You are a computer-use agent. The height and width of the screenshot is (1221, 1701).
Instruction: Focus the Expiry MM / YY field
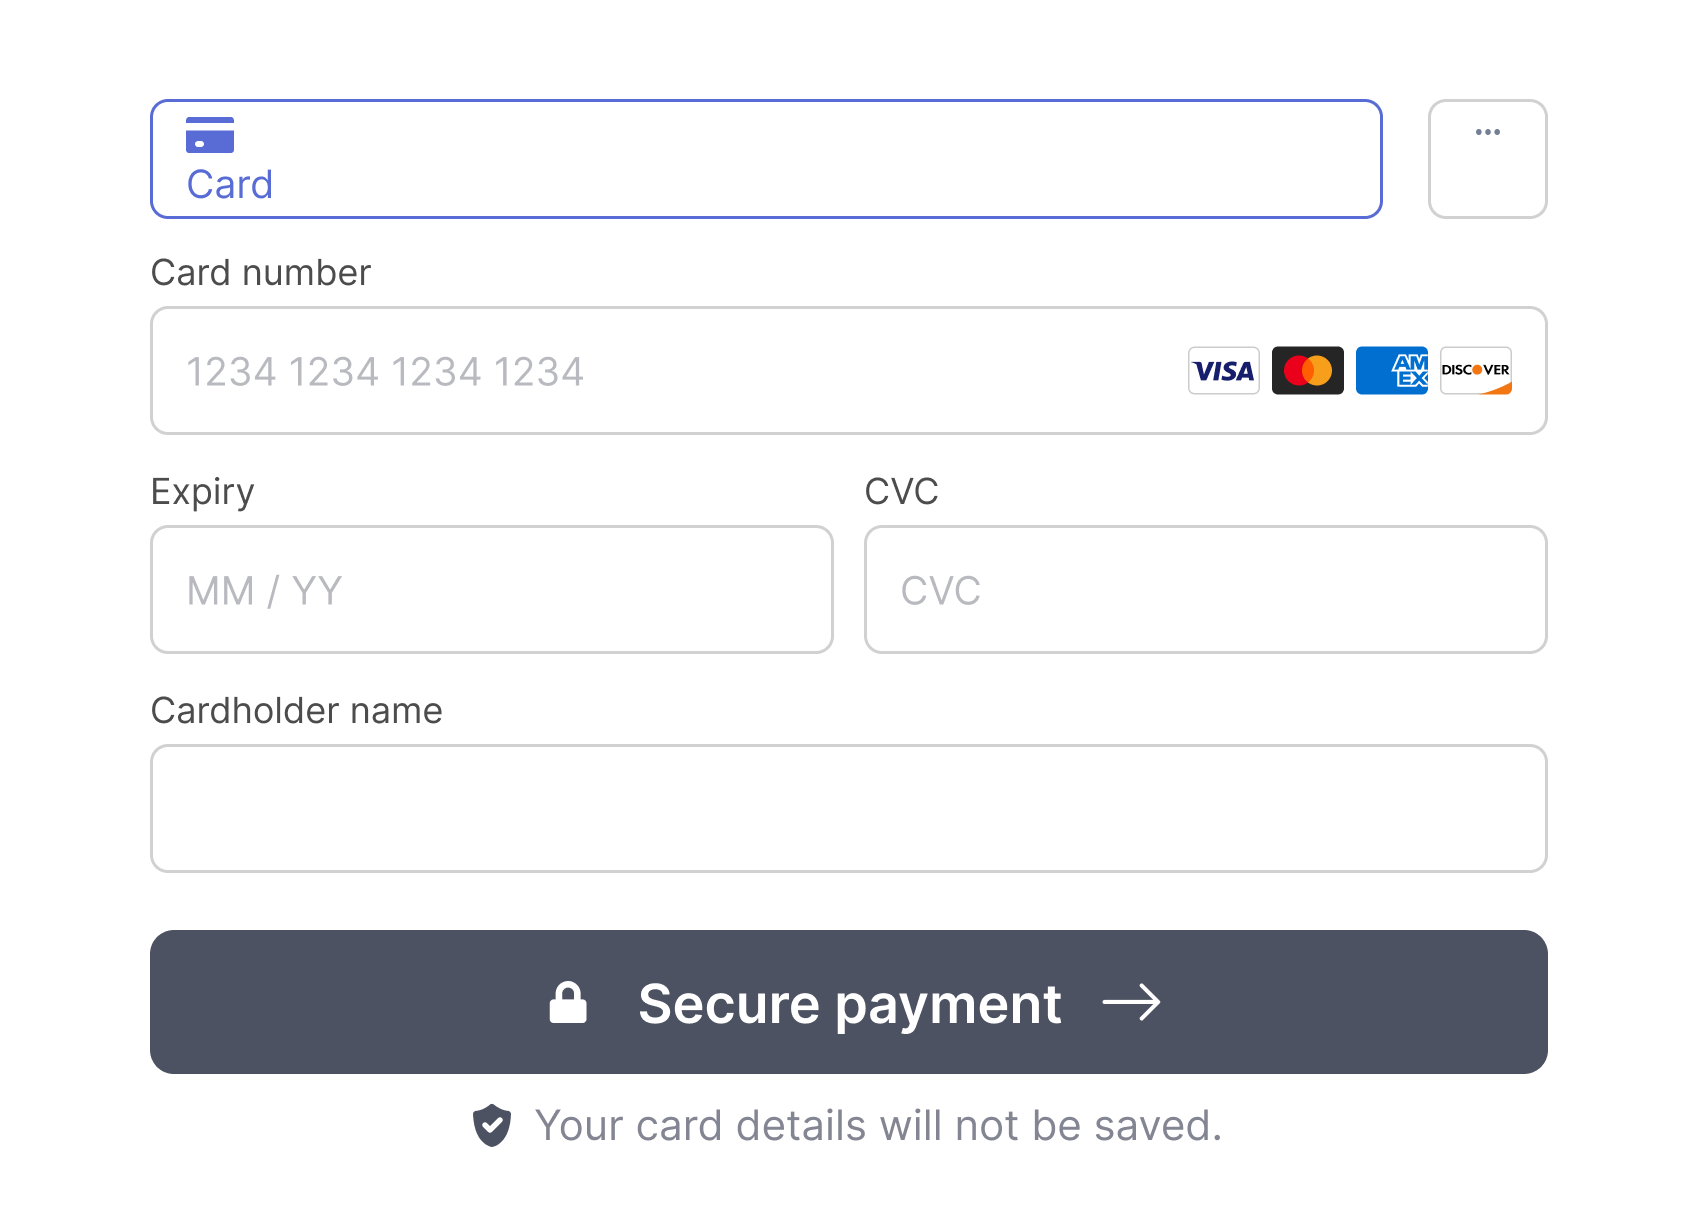point(491,590)
